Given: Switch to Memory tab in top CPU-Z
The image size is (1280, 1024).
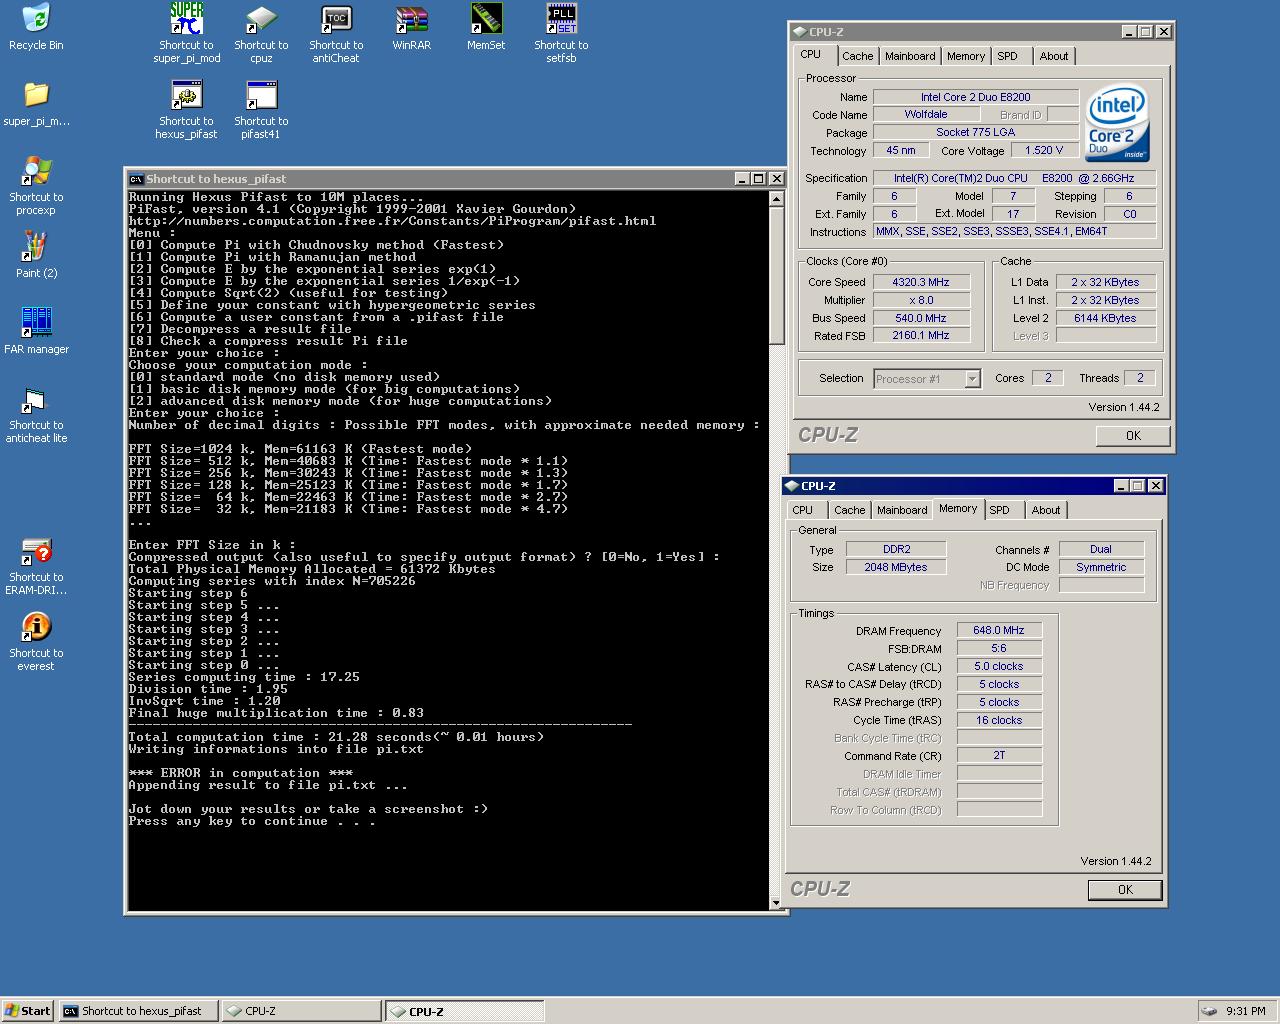Looking at the screenshot, I should coord(966,56).
